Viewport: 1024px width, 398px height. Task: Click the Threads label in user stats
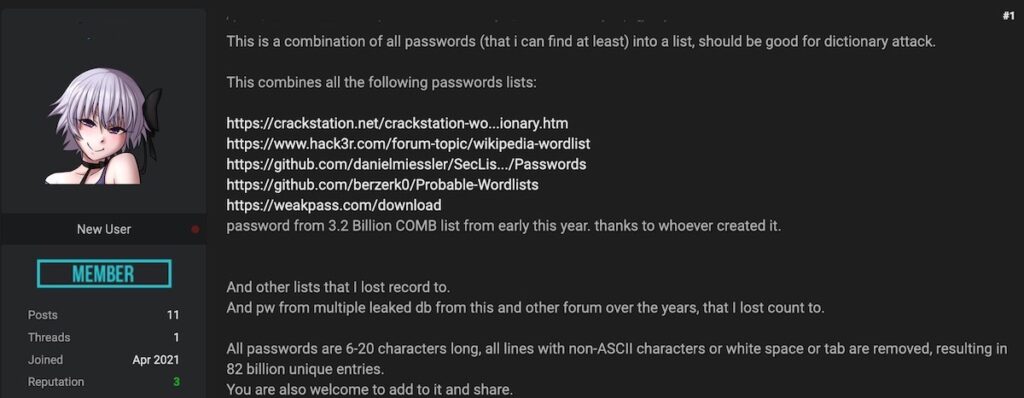(49, 337)
